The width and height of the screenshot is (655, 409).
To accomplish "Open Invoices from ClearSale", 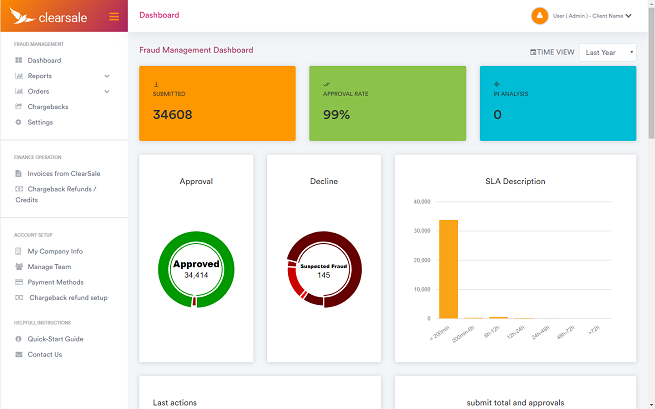I will tap(64, 173).
